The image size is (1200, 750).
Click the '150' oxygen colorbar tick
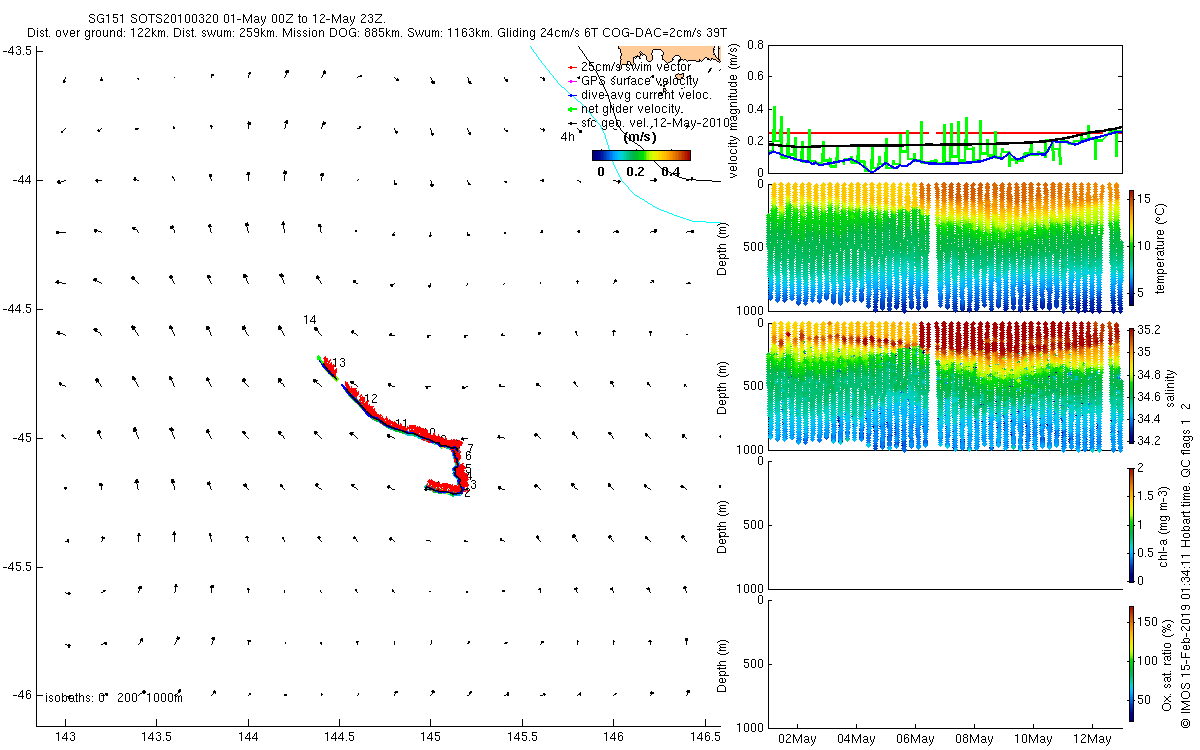click(1149, 622)
